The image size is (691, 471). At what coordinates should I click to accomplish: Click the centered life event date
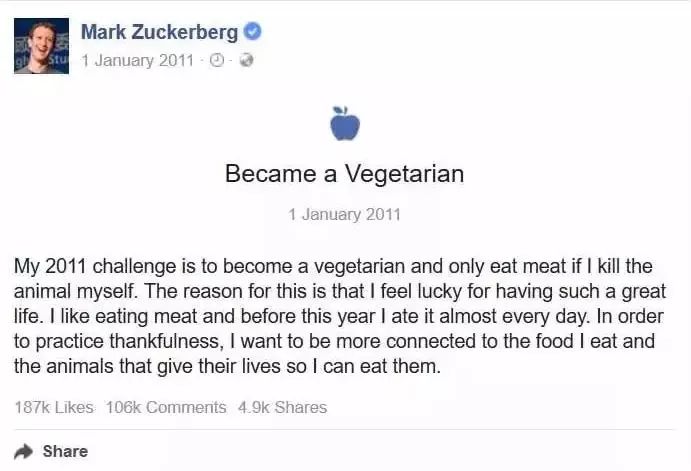[345, 215]
